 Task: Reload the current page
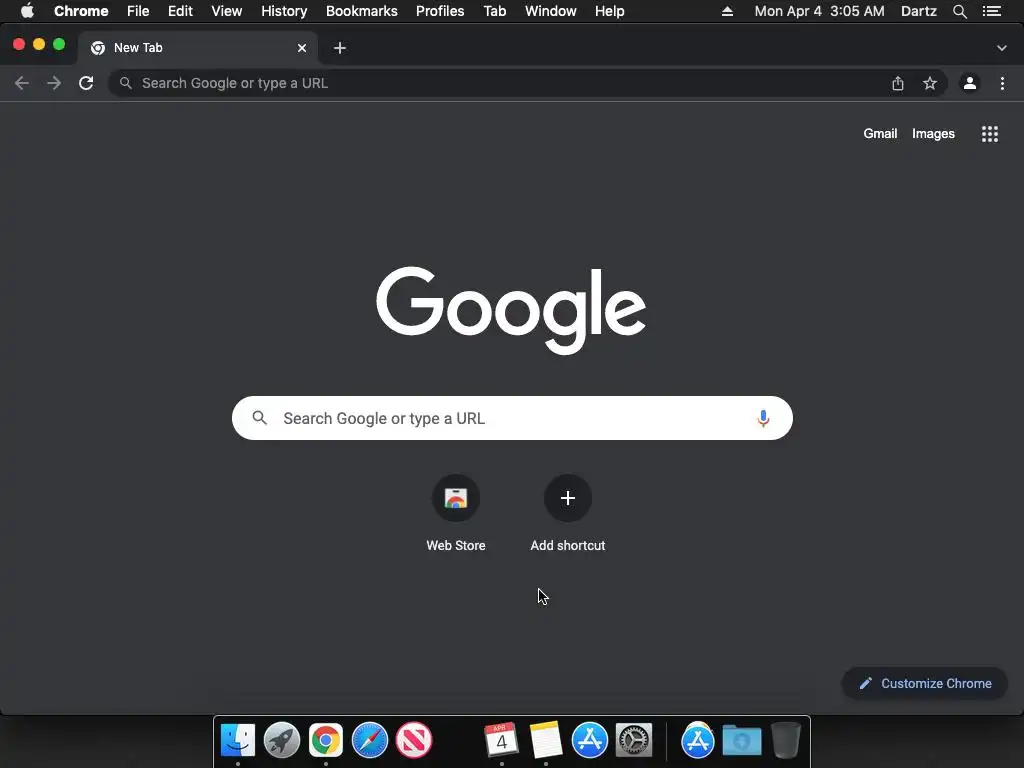pyautogui.click(x=86, y=83)
